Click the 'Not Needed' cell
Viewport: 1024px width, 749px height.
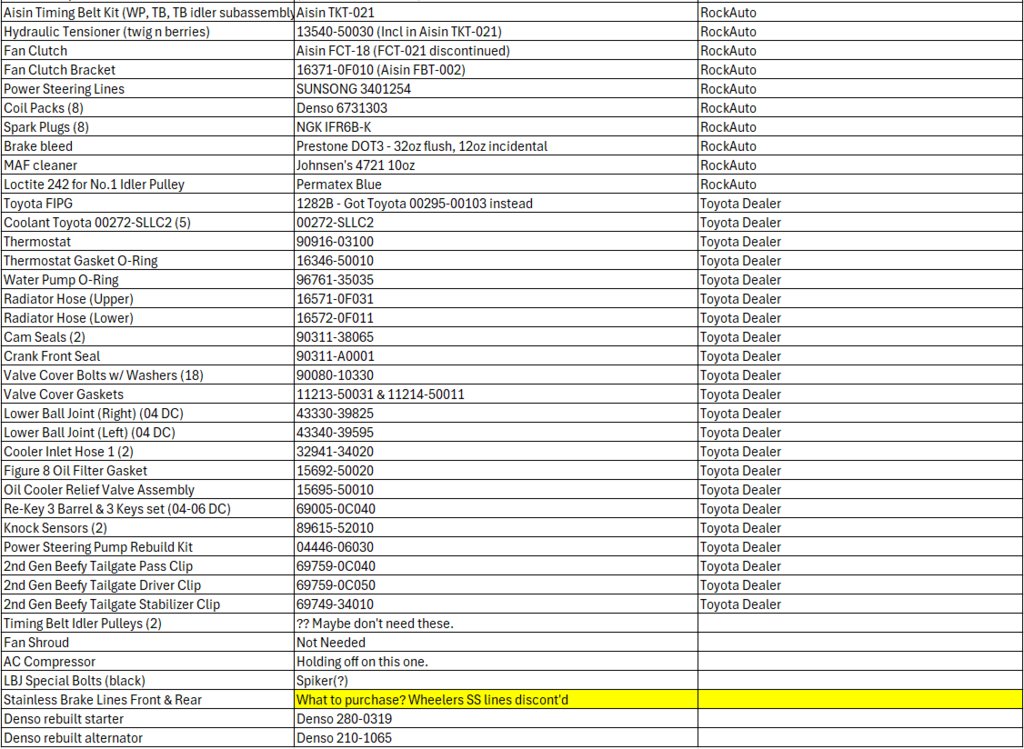496,641
